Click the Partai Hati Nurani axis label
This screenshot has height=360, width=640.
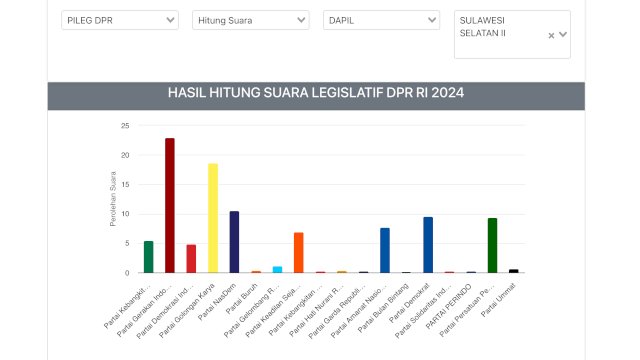tap(316, 310)
